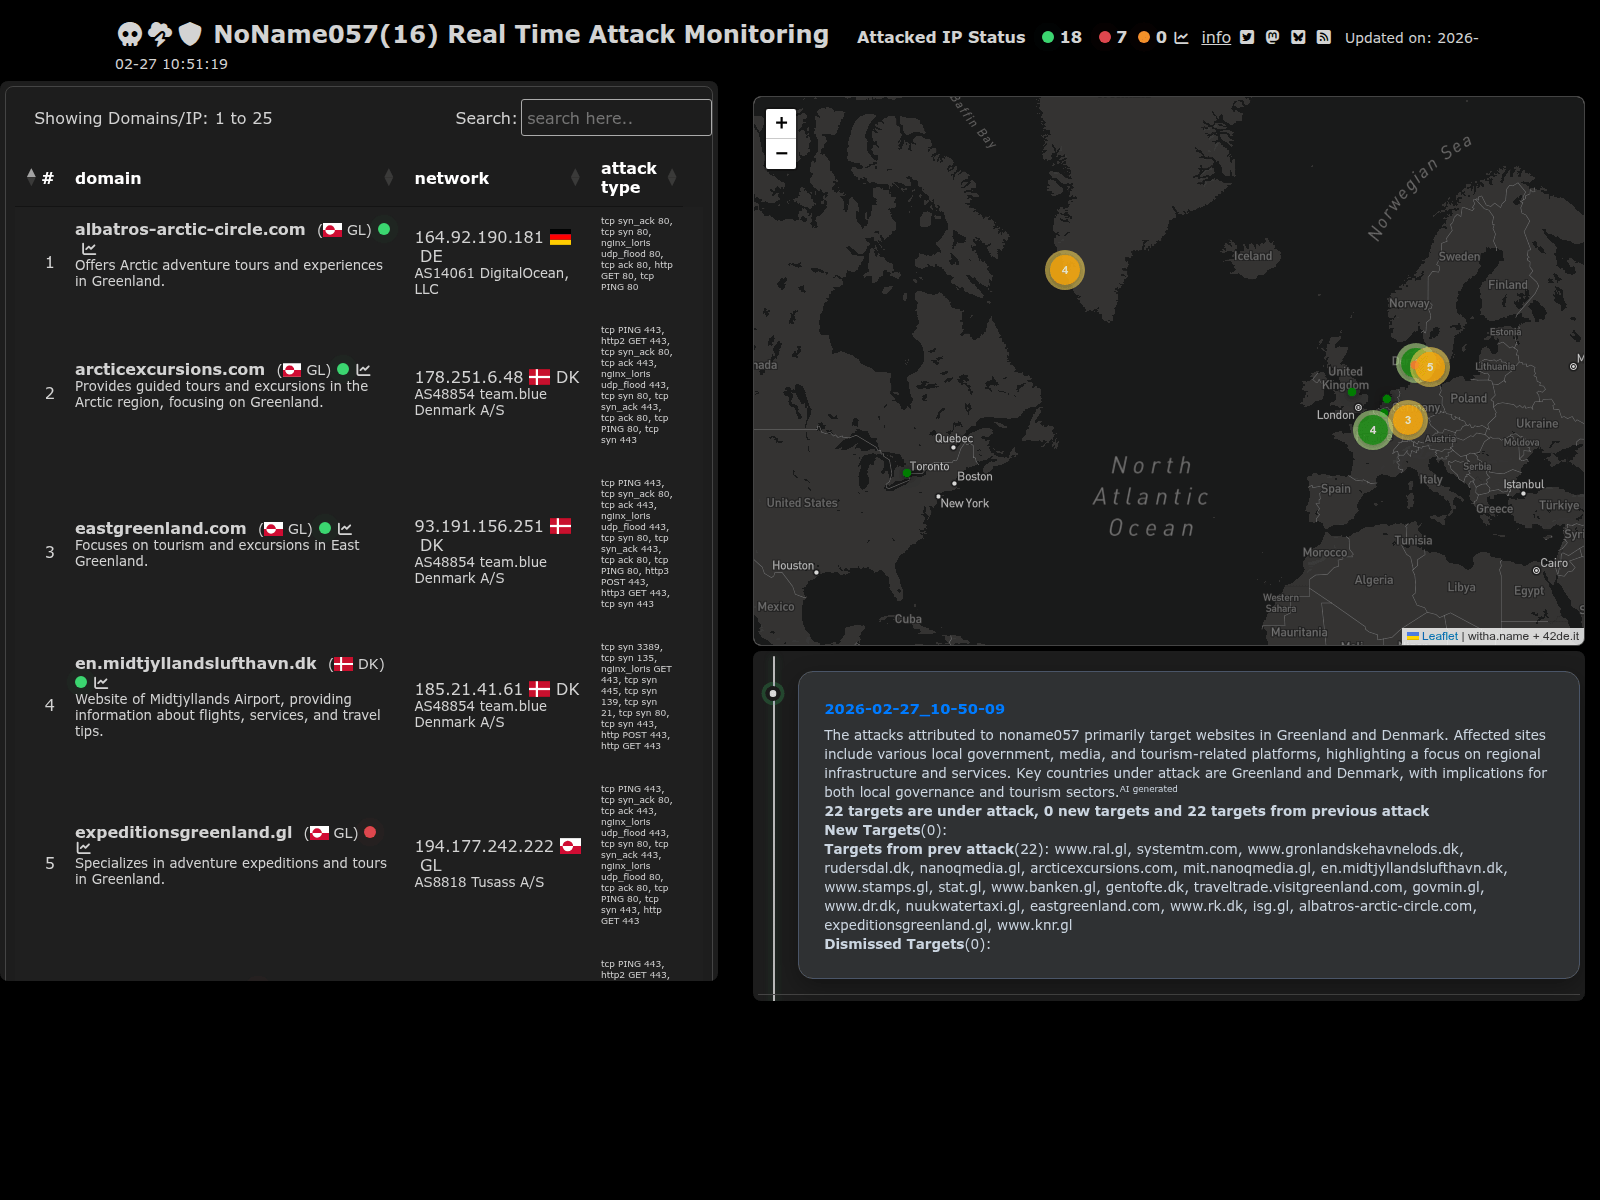Open the Twitter icon in header
The image size is (1600, 1200).
click(x=1247, y=37)
